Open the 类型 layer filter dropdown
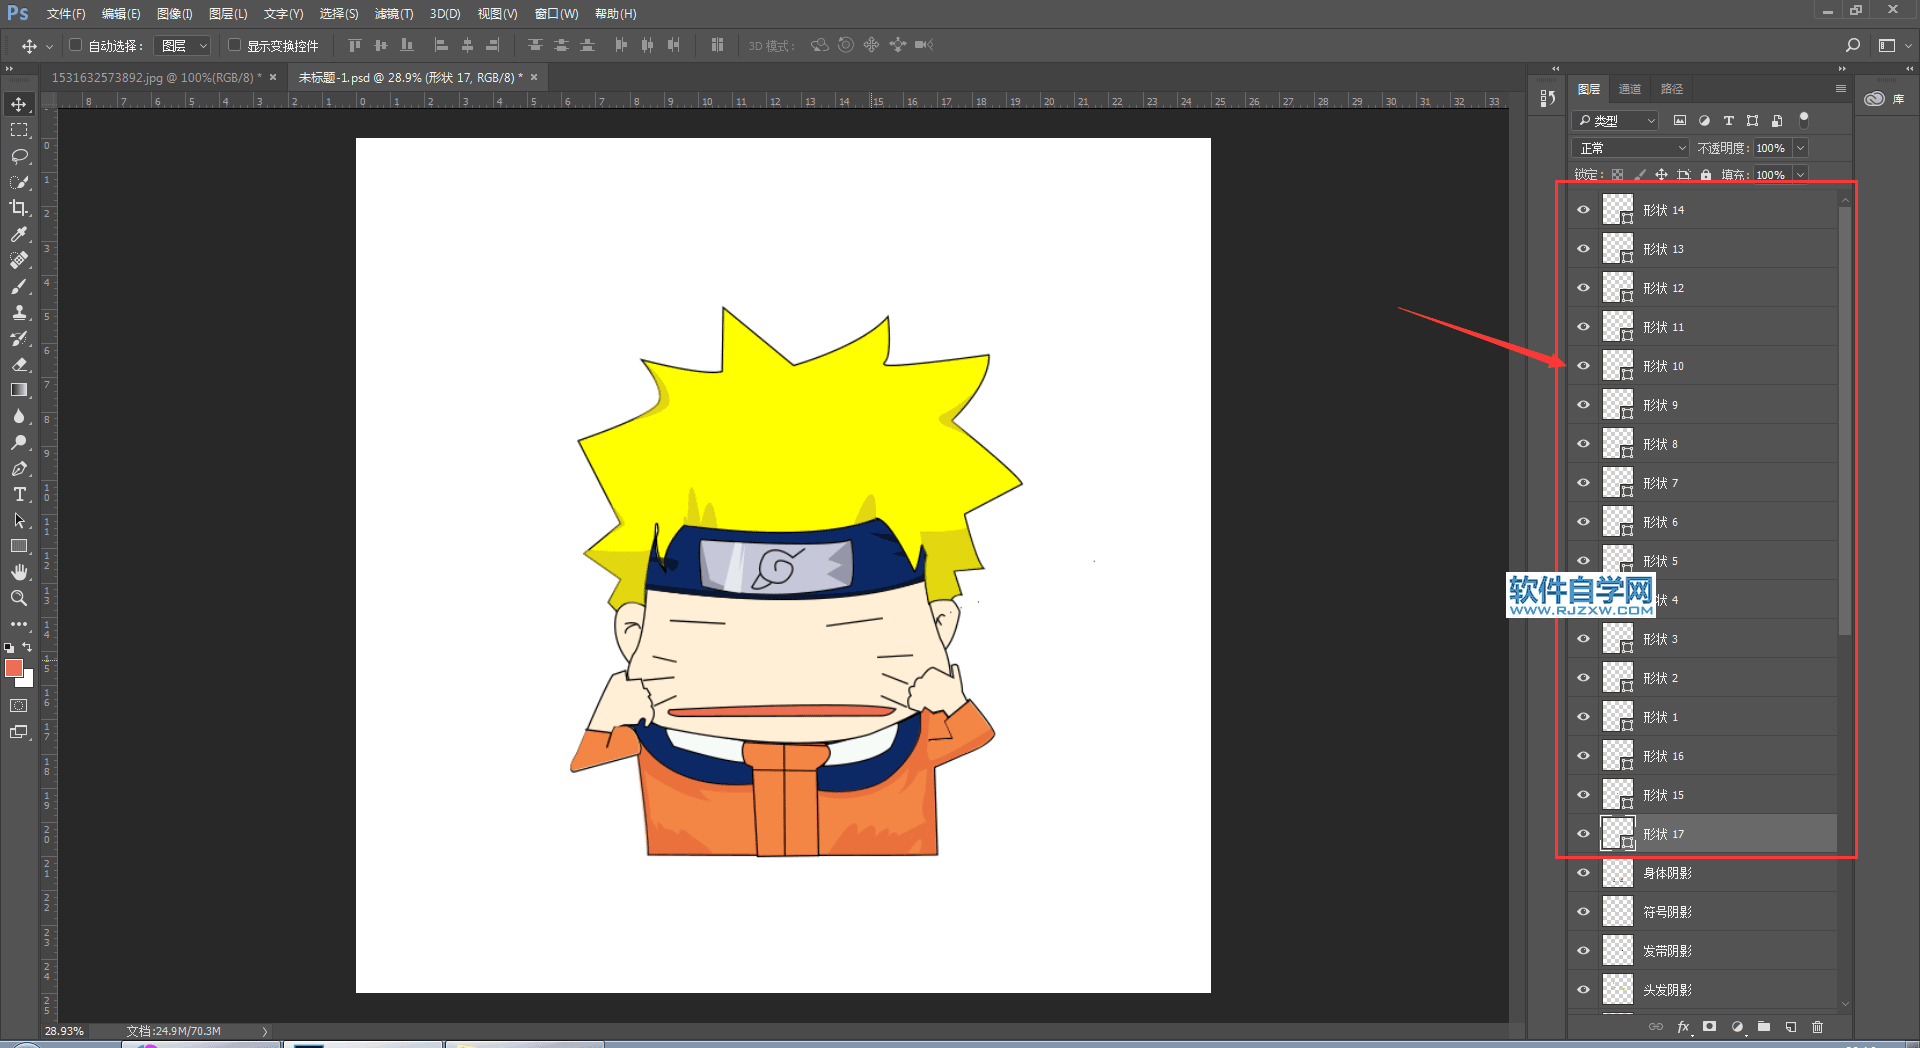The image size is (1920, 1048). pos(1616,121)
